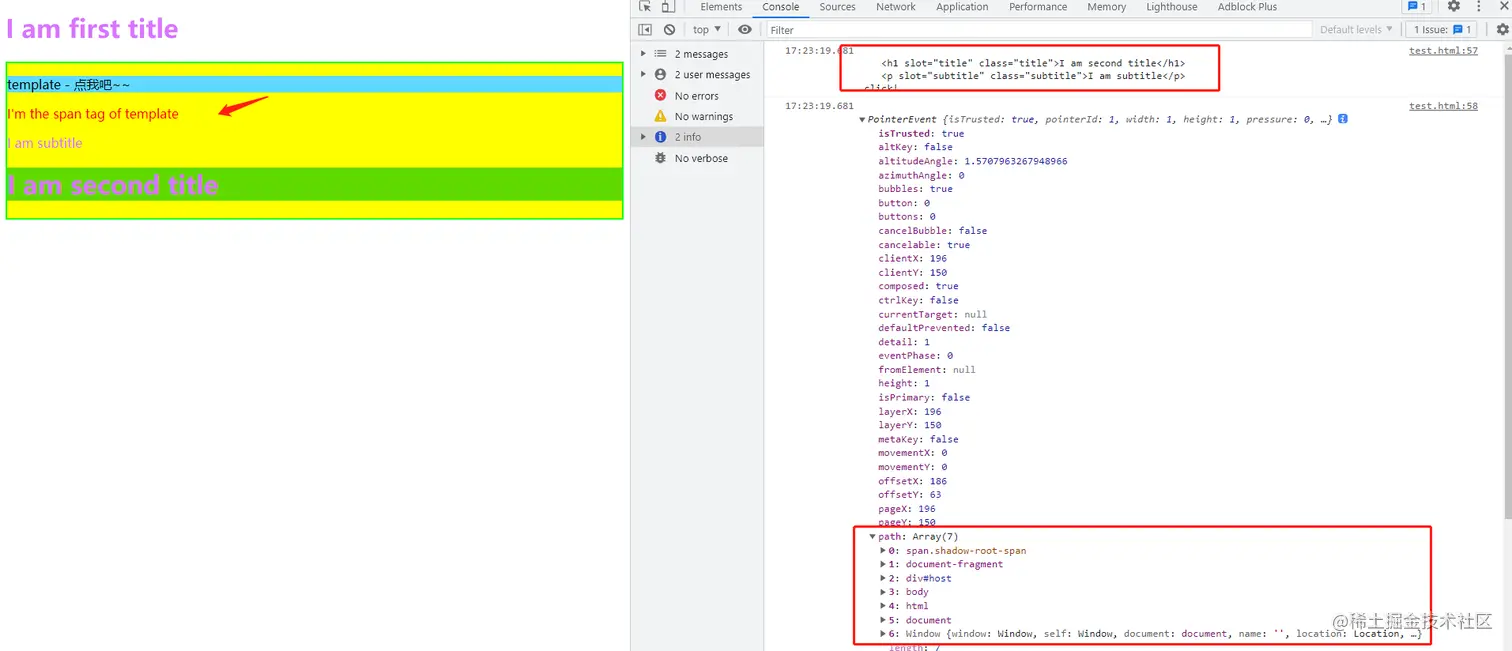This screenshot has width=1512, height=651.
Task: Expand path item 2 div#host
Action: pyautogui.click(x=883, y=579)
